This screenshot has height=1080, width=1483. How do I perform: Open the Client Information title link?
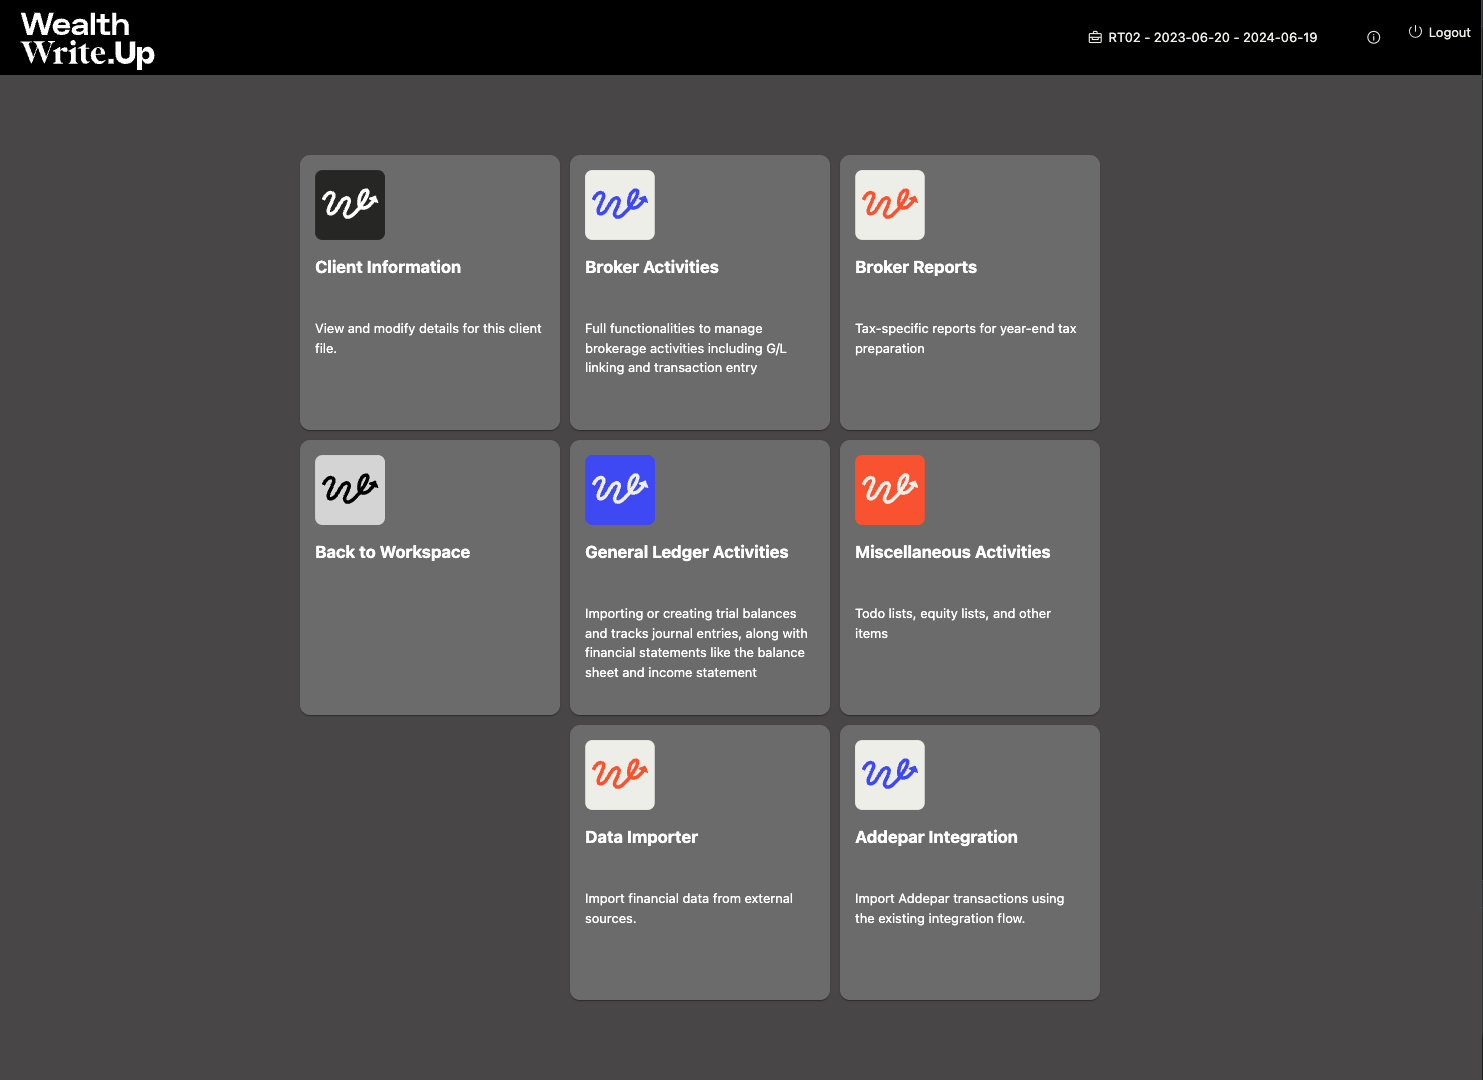click(x=388, y=267)
